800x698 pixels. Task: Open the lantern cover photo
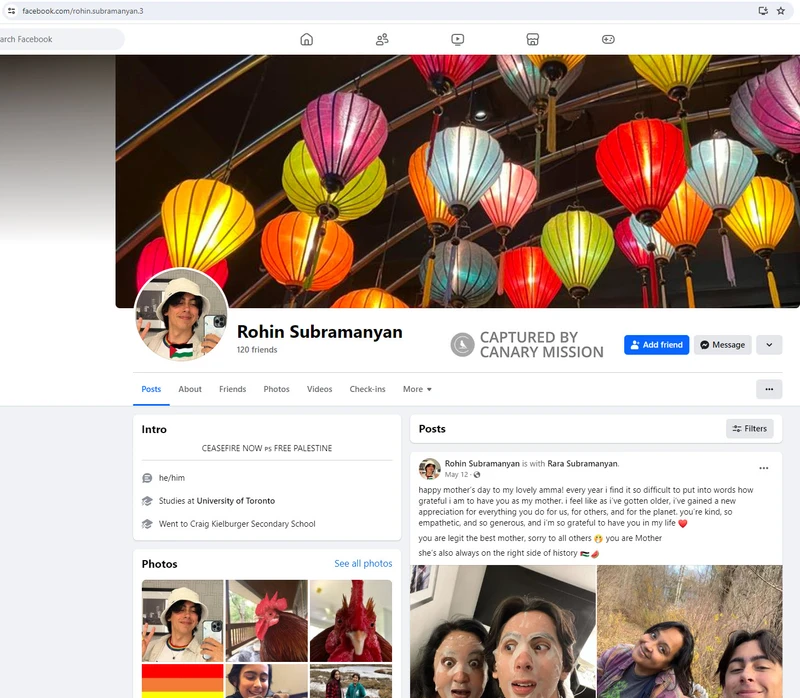tap(457, 181)
